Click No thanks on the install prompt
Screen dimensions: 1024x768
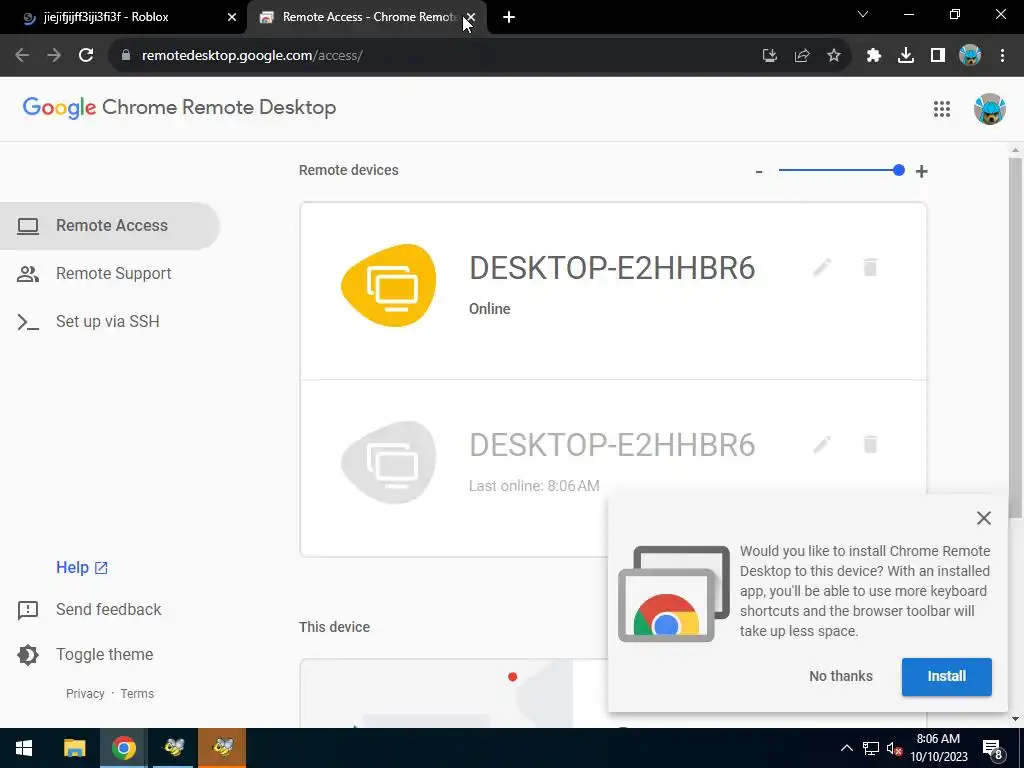[840, 677]
